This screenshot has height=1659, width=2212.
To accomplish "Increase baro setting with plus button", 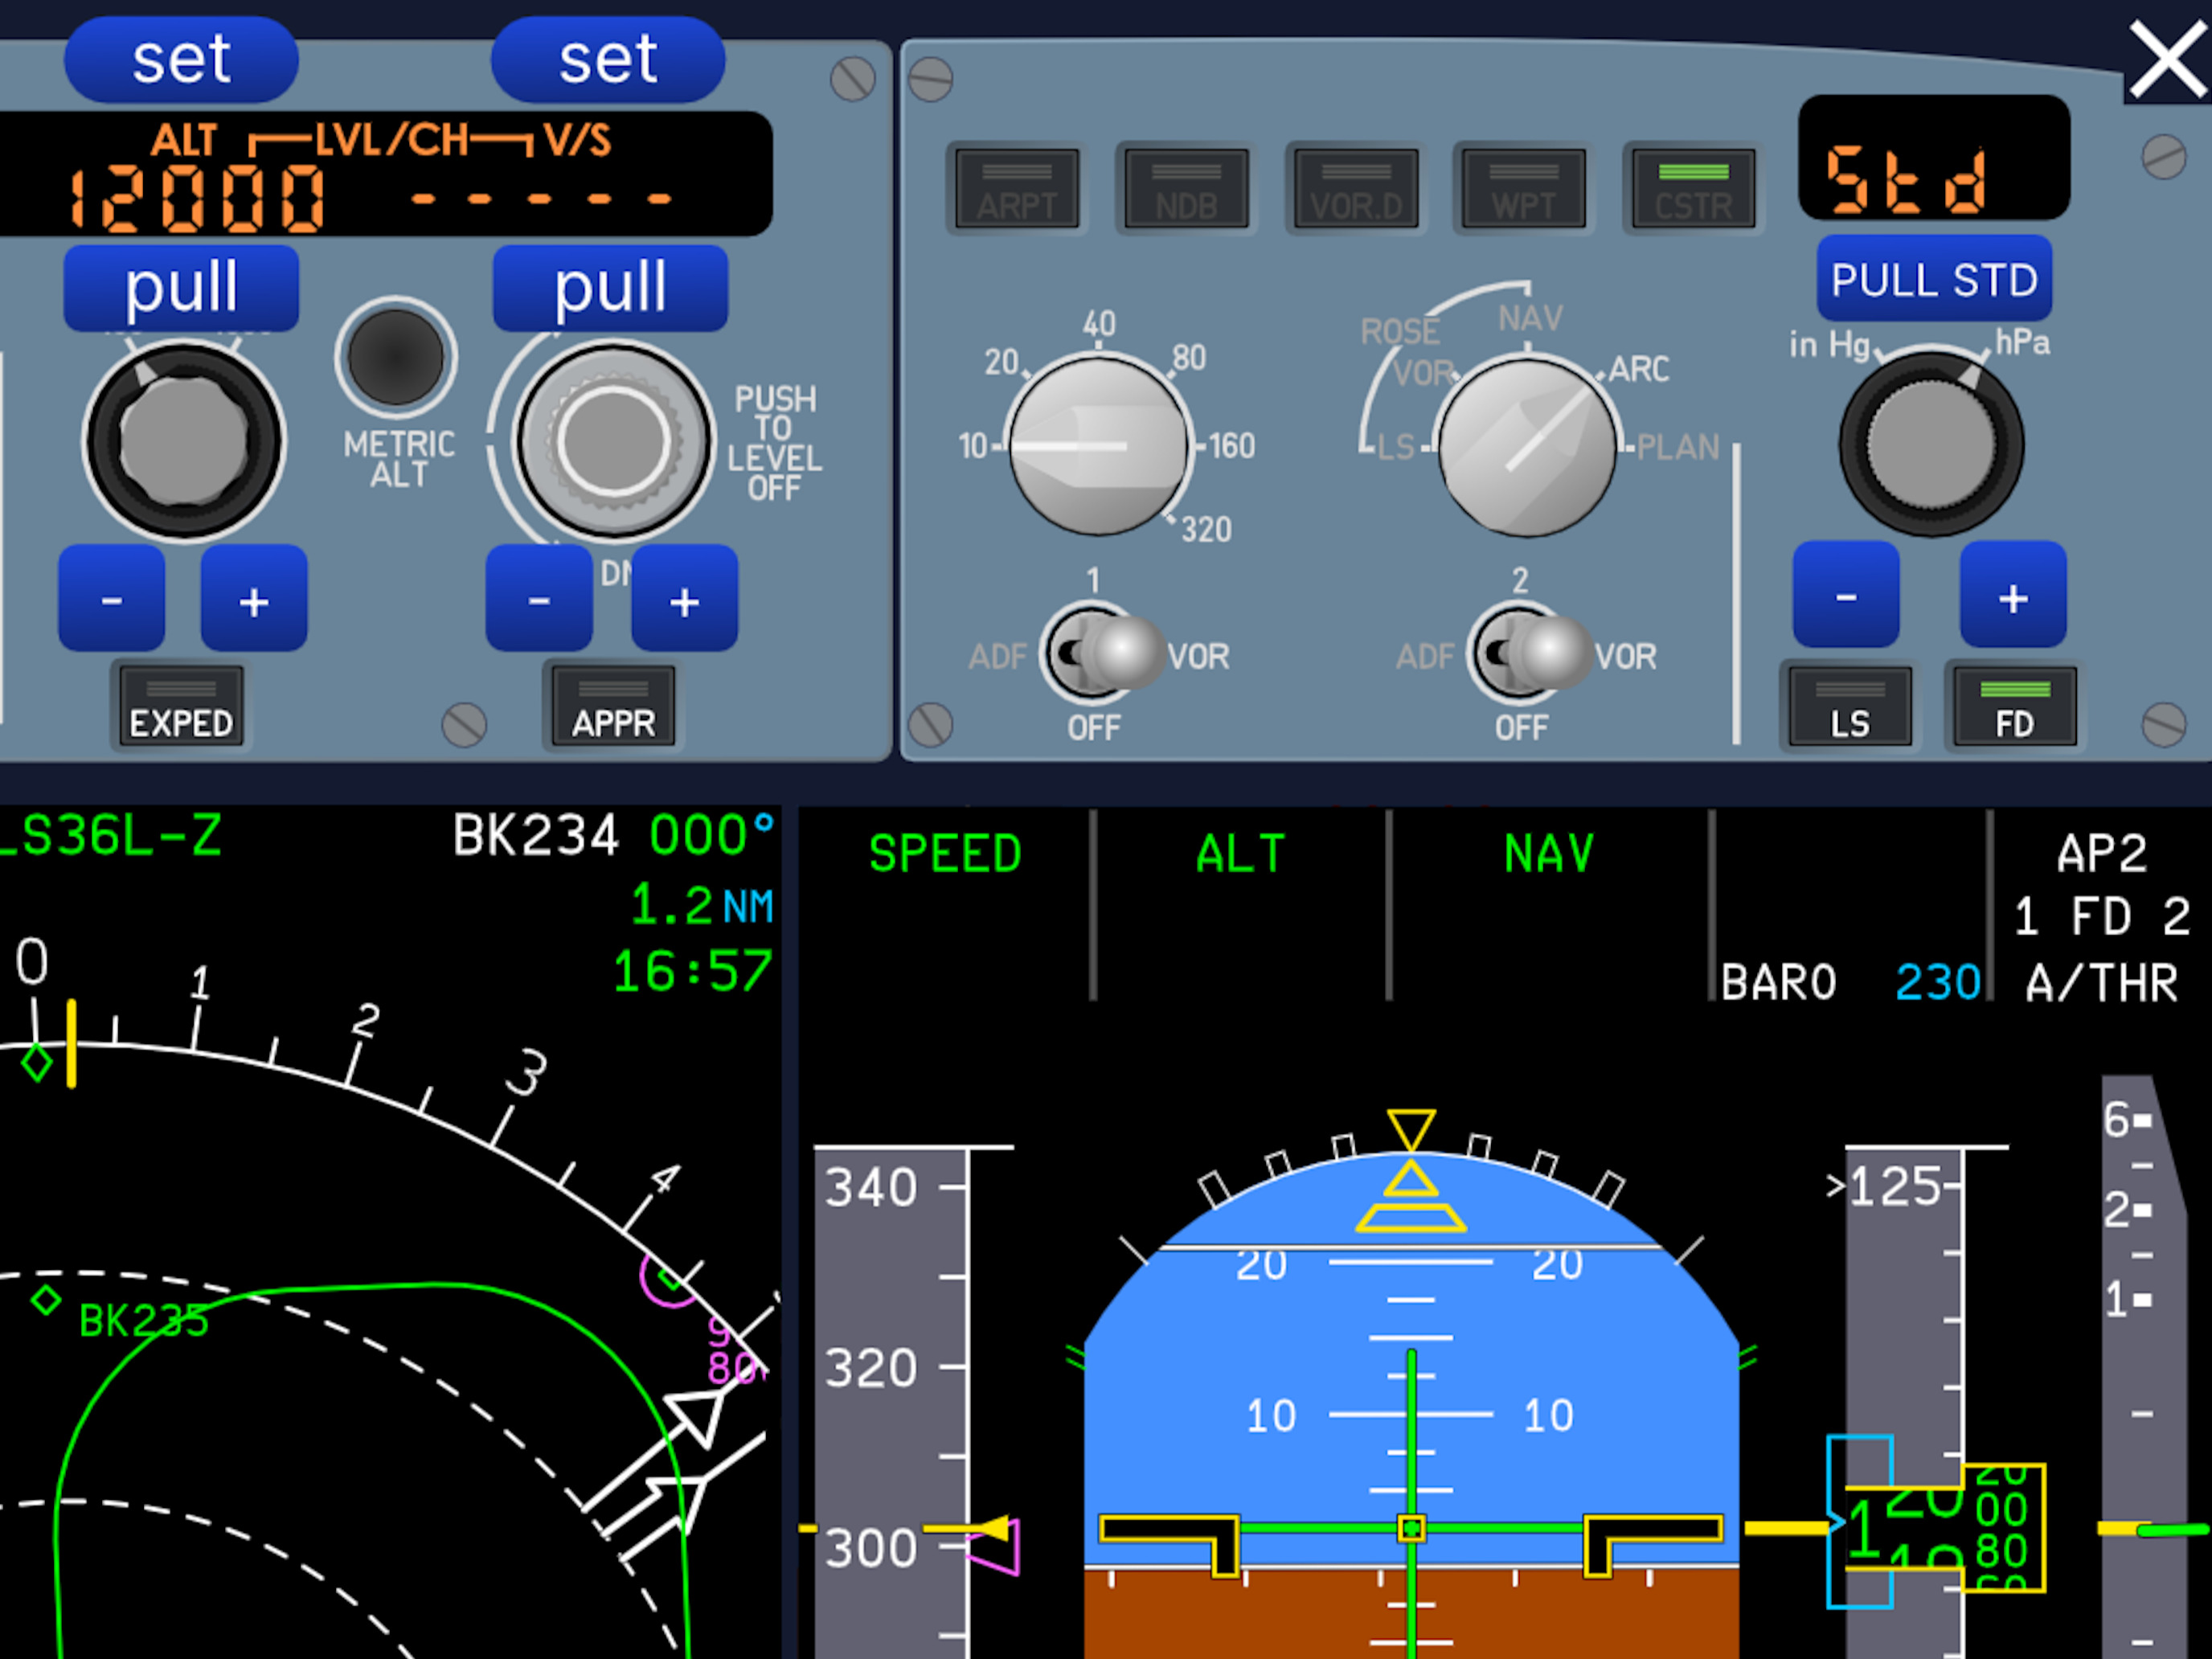I will click(x=2012, y=596).
